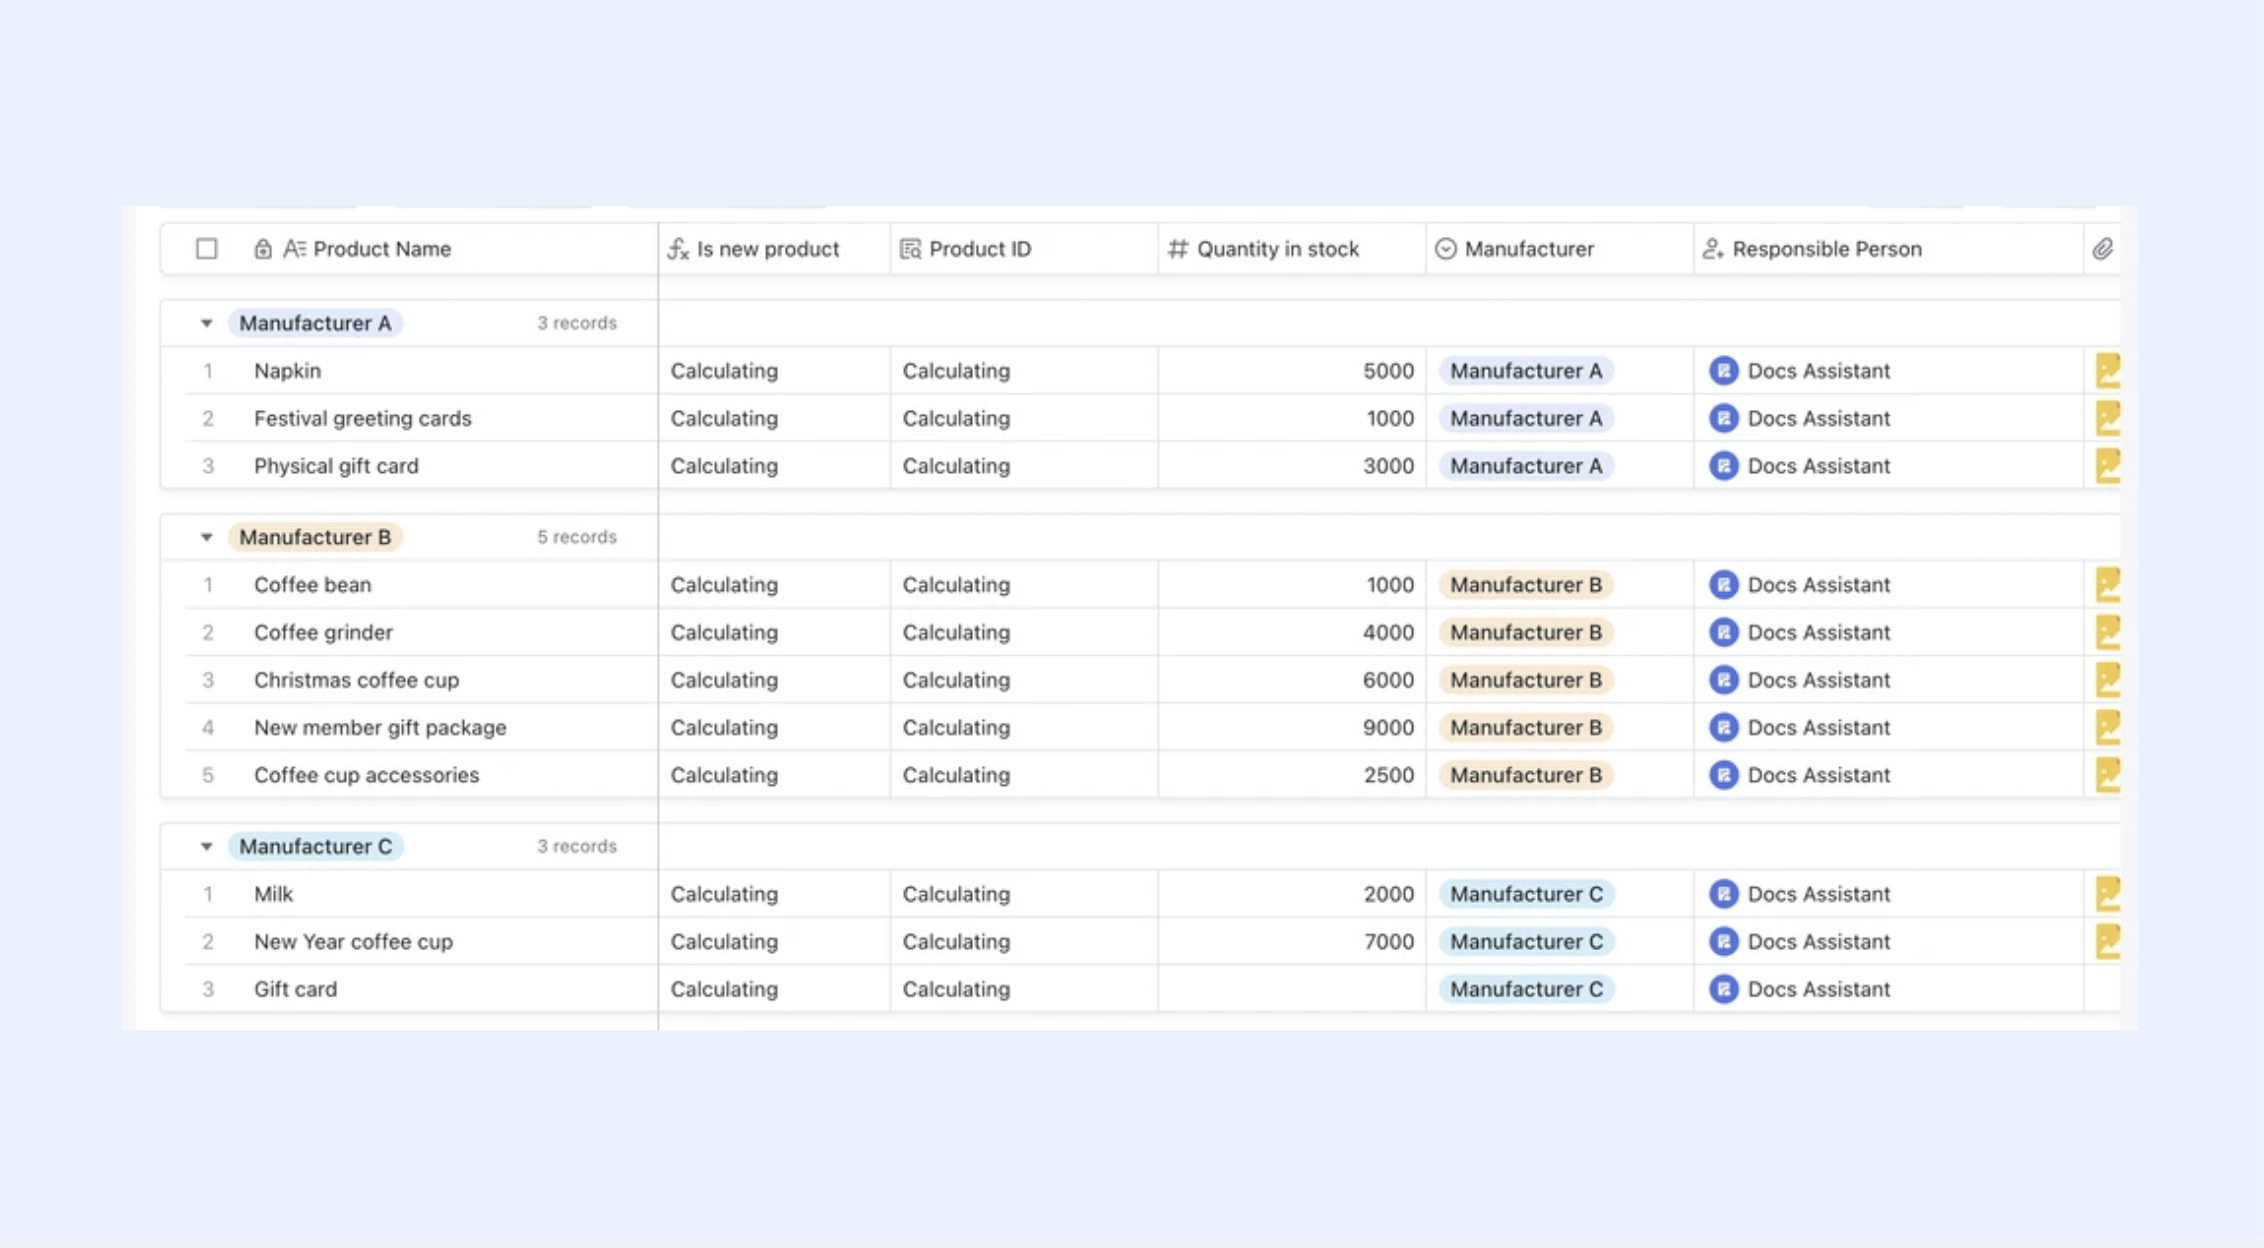The height and width of the screenshot is (1248, 2264).
Task: Open the Quantity in stock column header
Action: coord(1292,249)
